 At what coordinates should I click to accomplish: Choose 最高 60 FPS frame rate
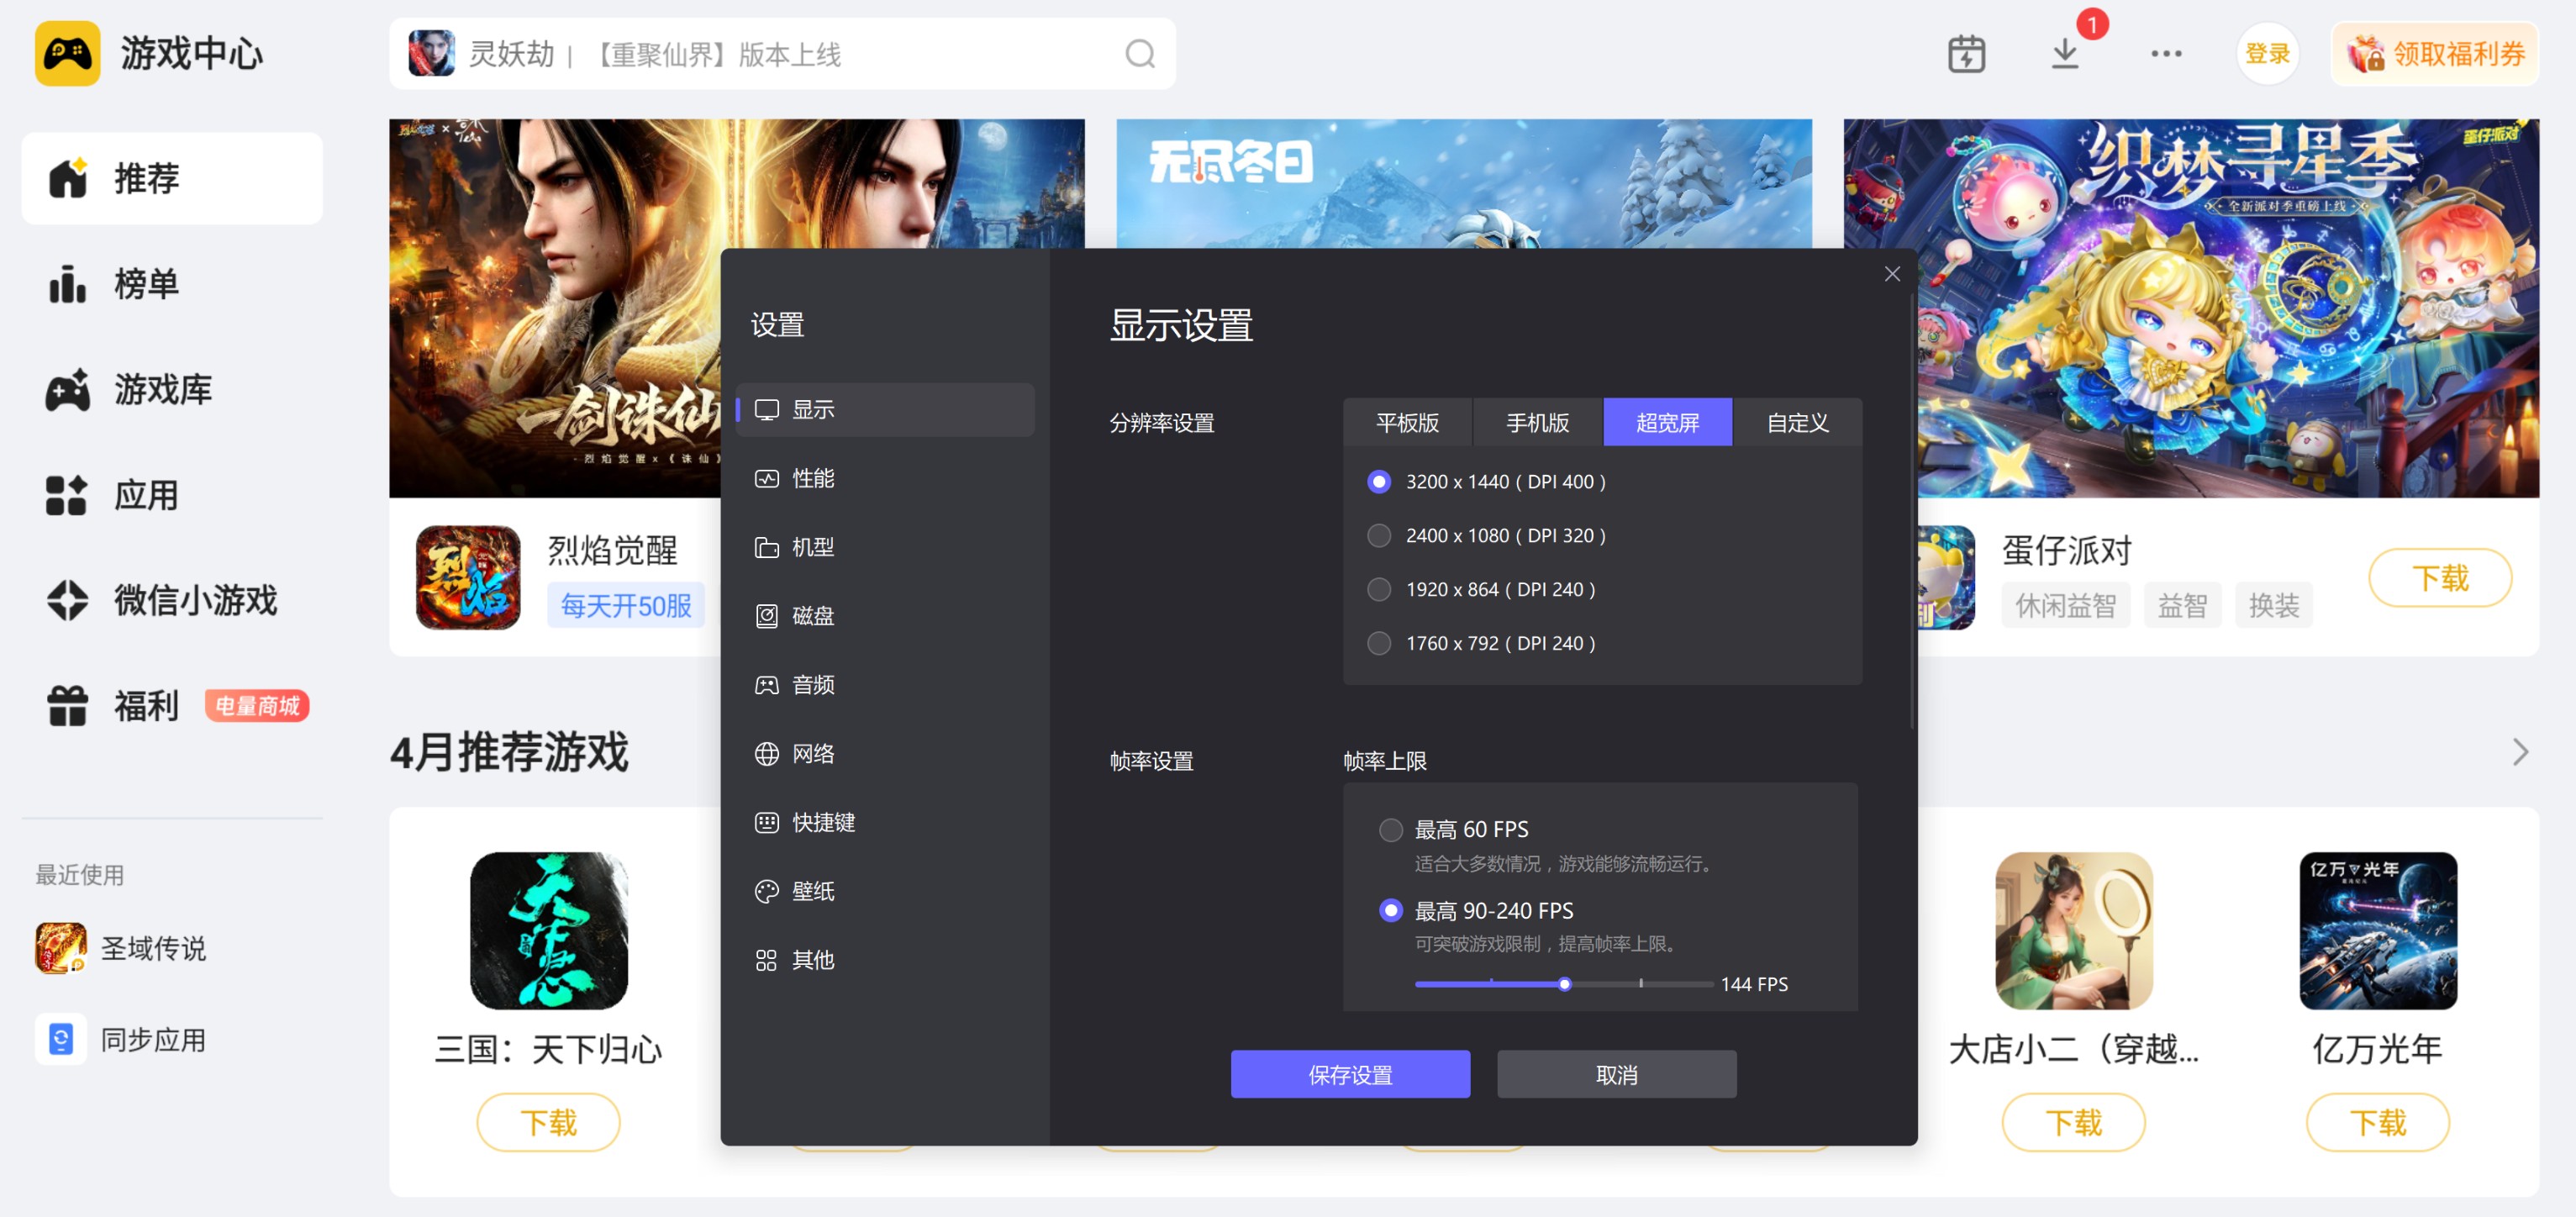click(1391, 830)
